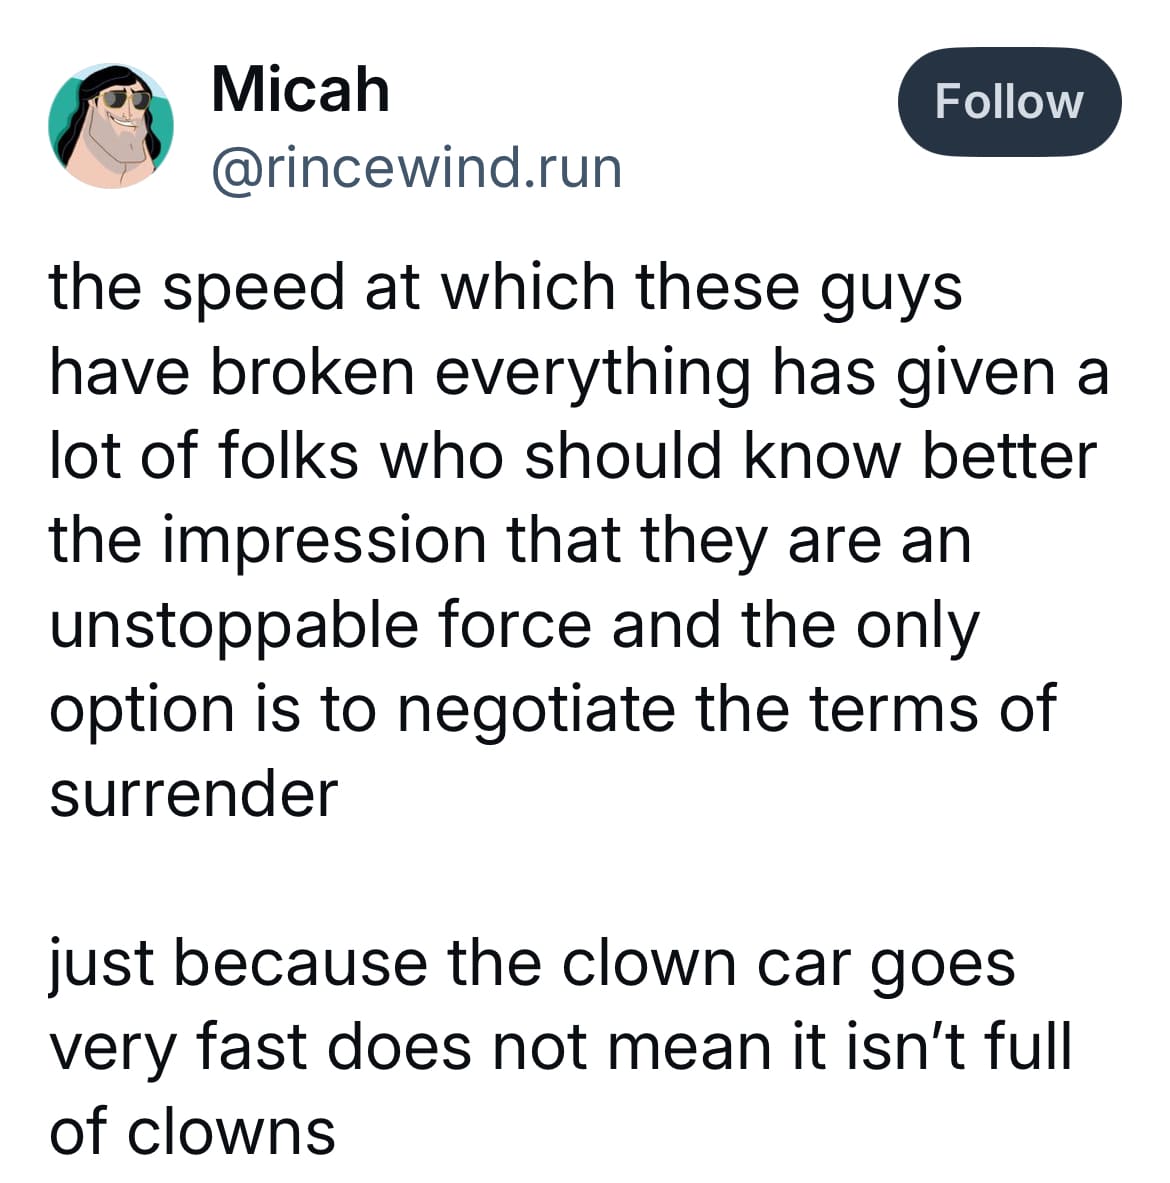Open the Micah display name link

click(300, 89)
